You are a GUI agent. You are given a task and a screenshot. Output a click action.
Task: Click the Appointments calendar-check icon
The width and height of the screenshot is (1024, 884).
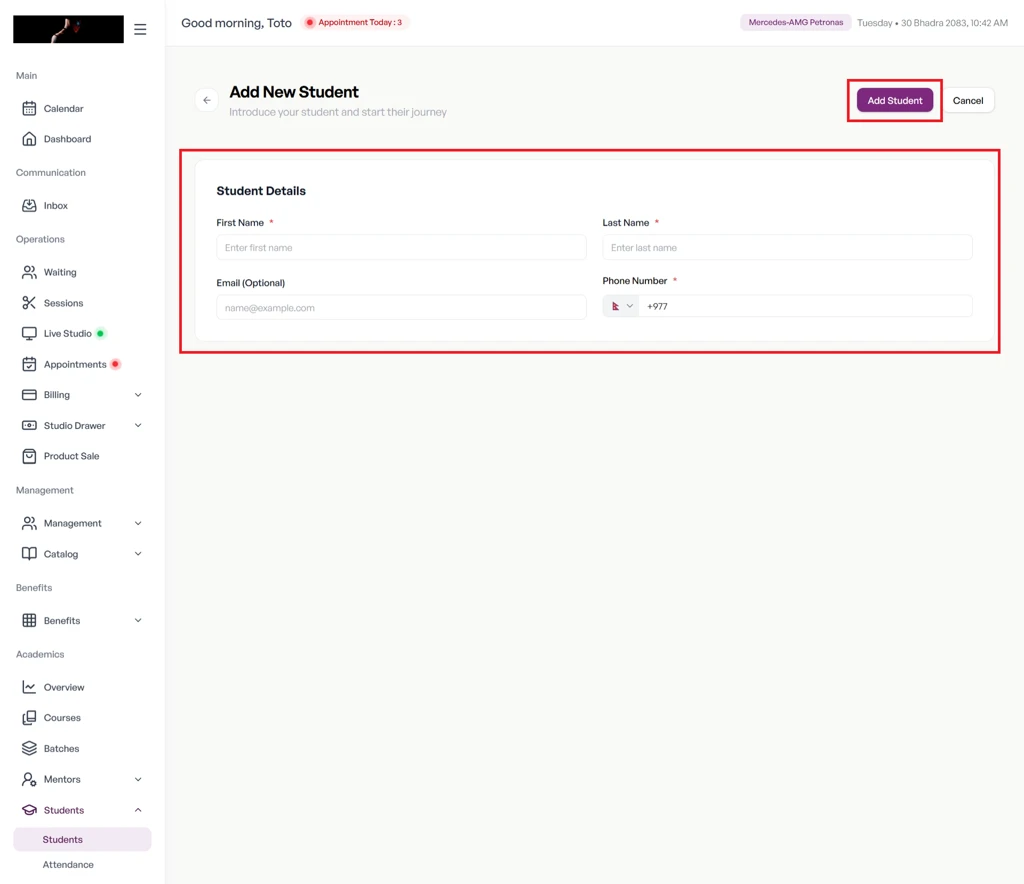29,364
